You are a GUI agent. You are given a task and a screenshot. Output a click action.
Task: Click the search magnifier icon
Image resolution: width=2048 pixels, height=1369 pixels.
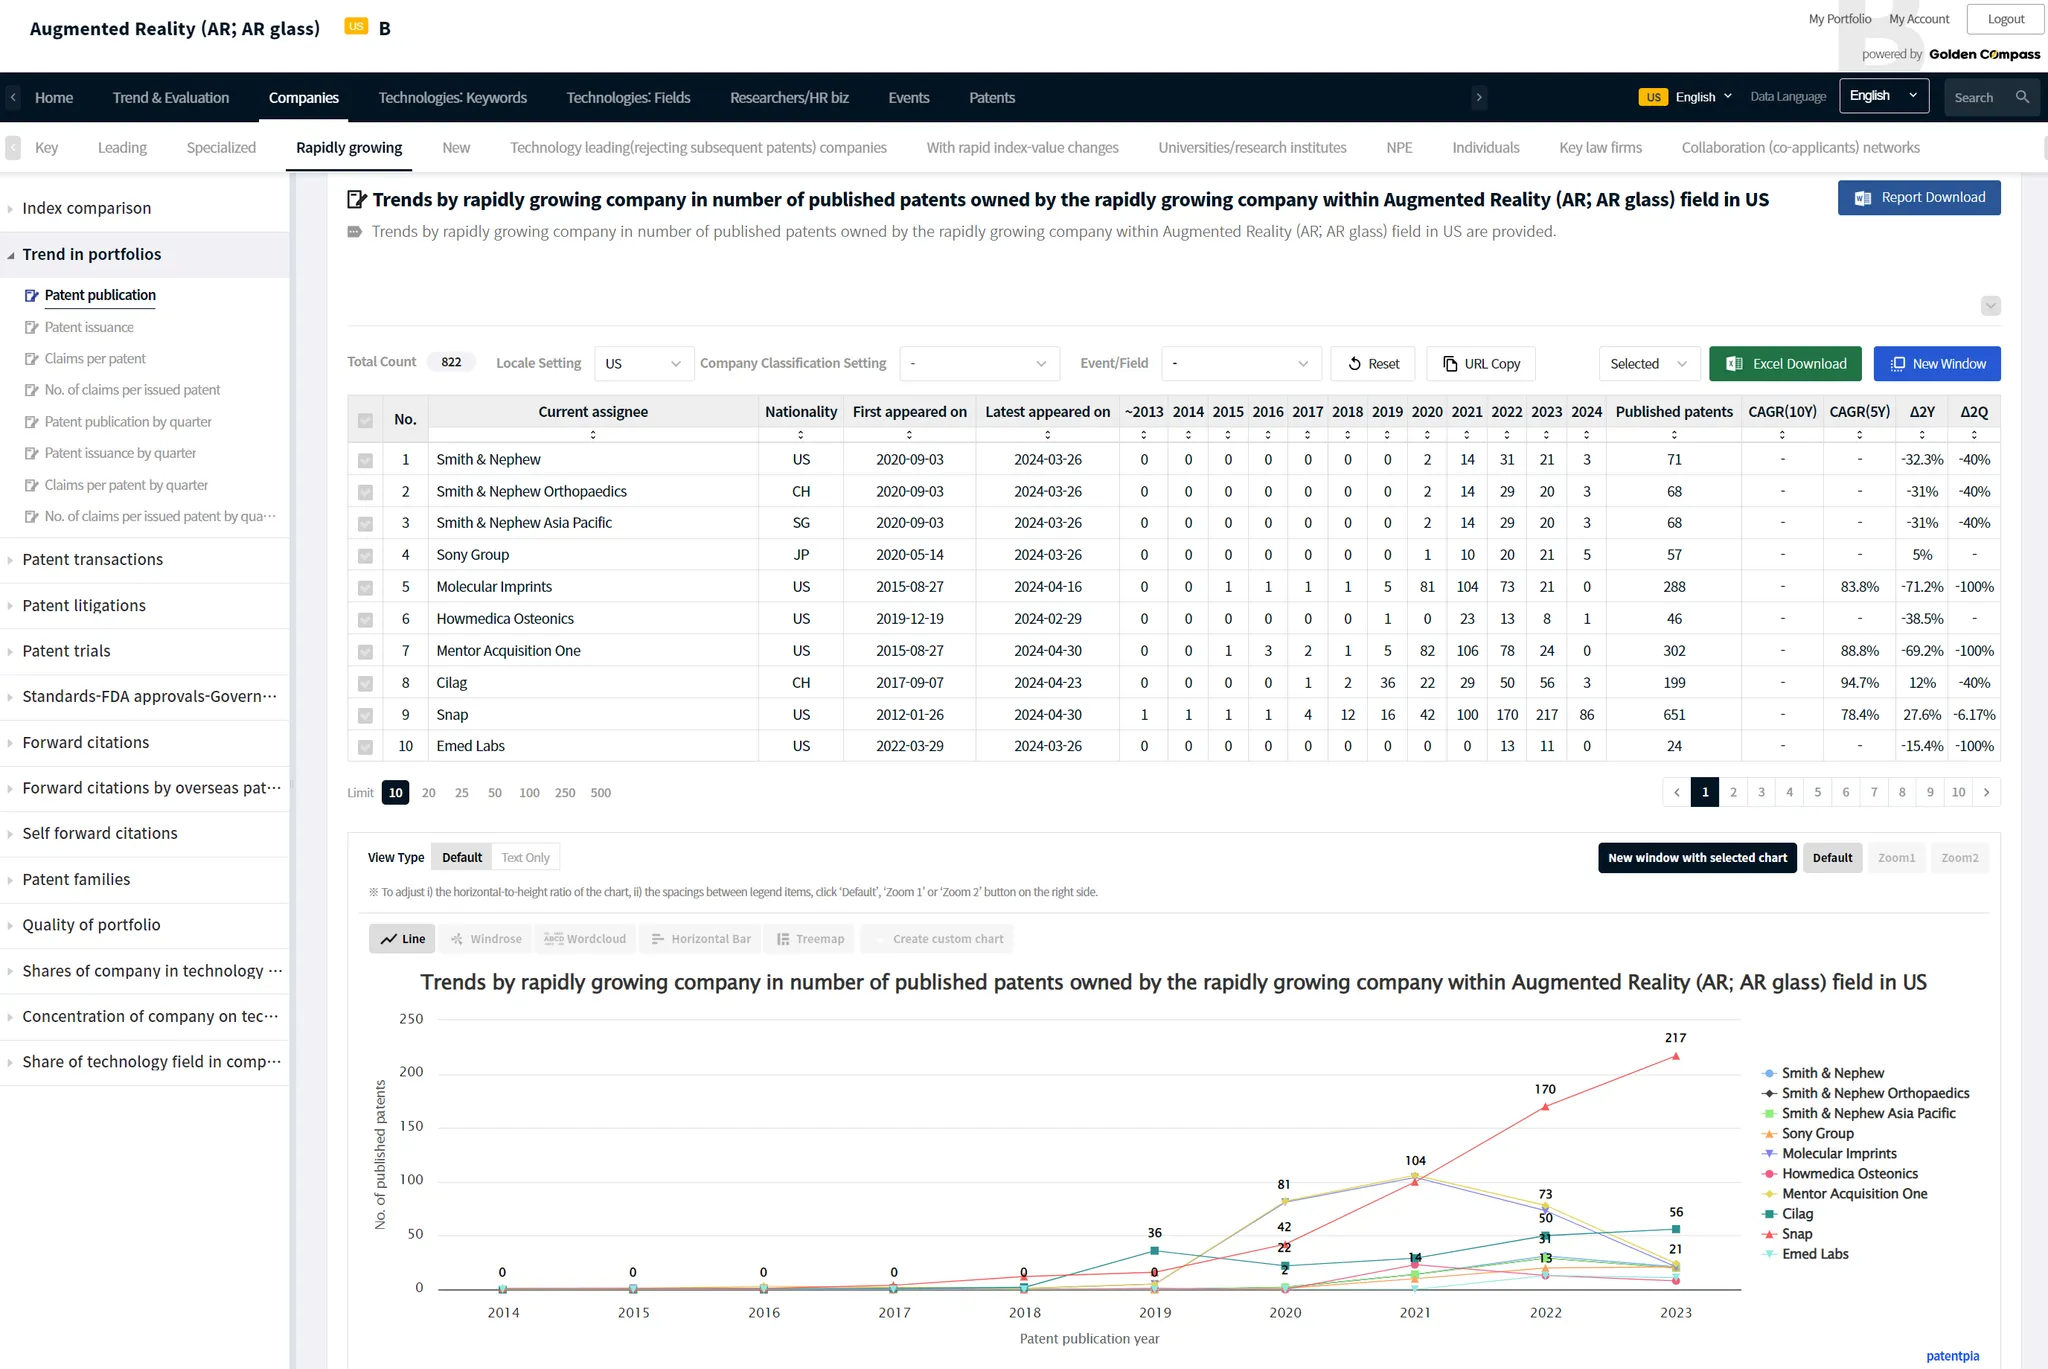(2022, 97)
